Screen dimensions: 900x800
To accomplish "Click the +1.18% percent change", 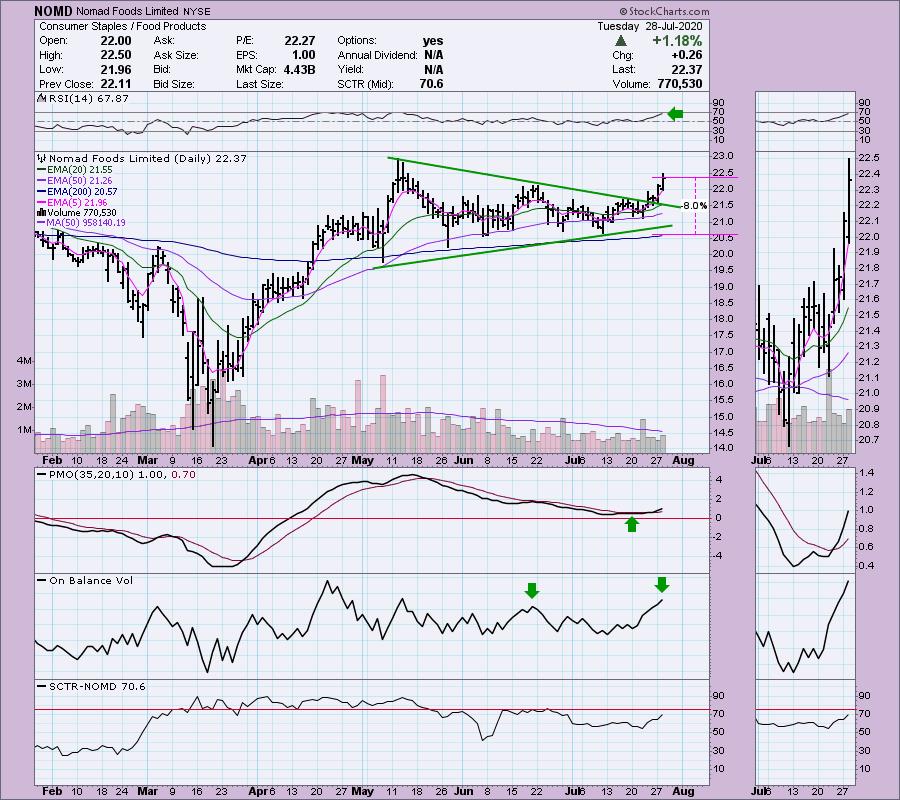I will 677,41.
